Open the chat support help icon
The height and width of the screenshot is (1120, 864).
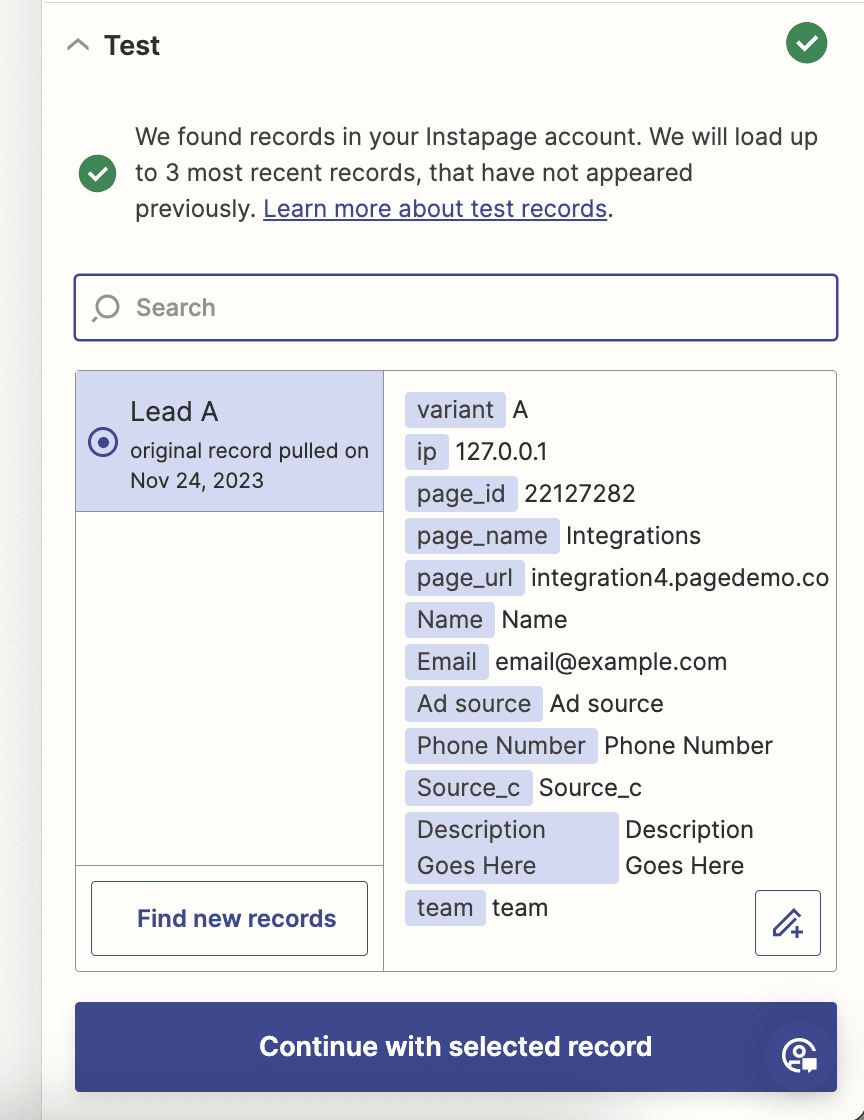(x=799, y=1055)
